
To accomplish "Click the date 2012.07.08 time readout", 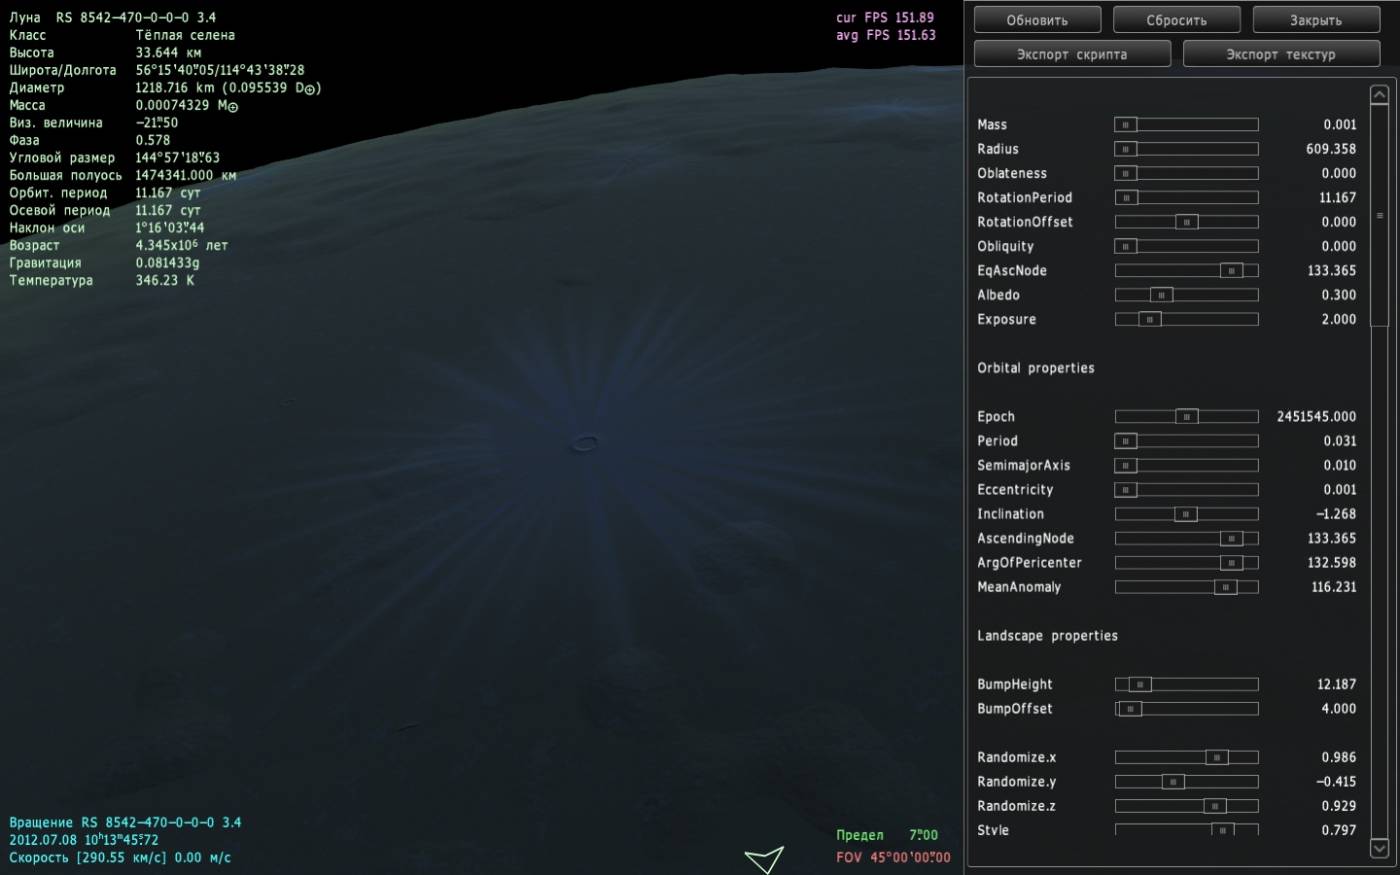I will pyautogui.click(x=84, y=840).
